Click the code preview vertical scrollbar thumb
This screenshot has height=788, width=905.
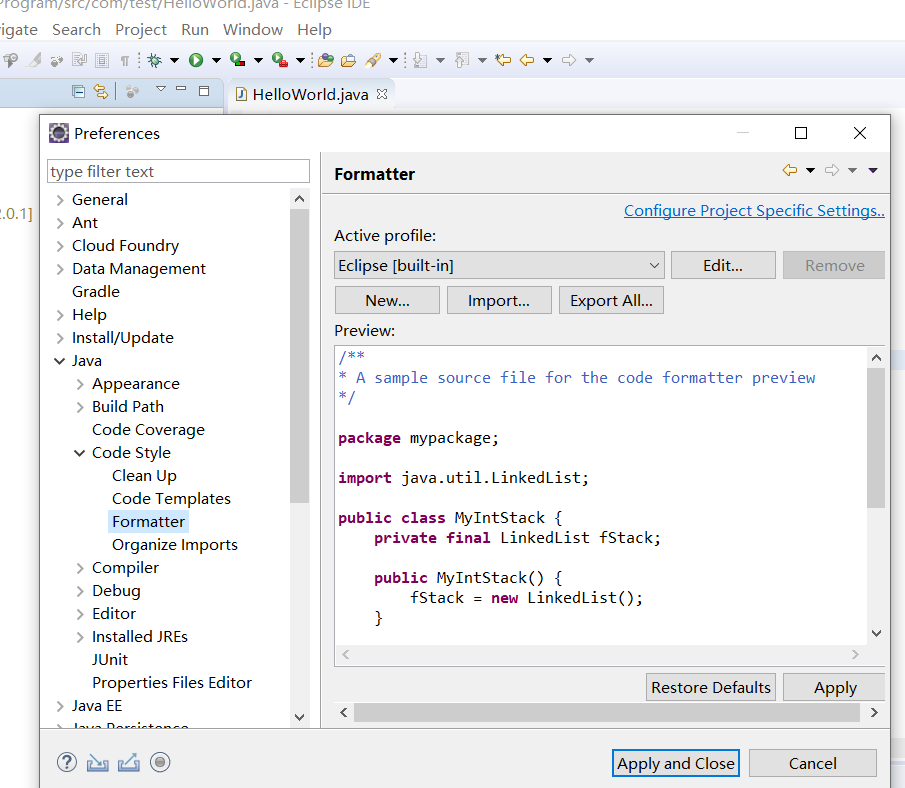(x=876, y=438)
